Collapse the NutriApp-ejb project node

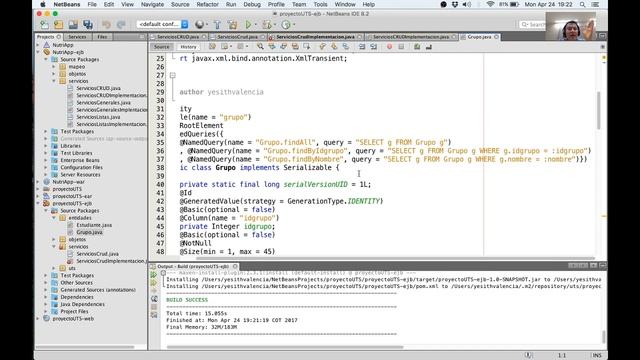click(38, 52)
